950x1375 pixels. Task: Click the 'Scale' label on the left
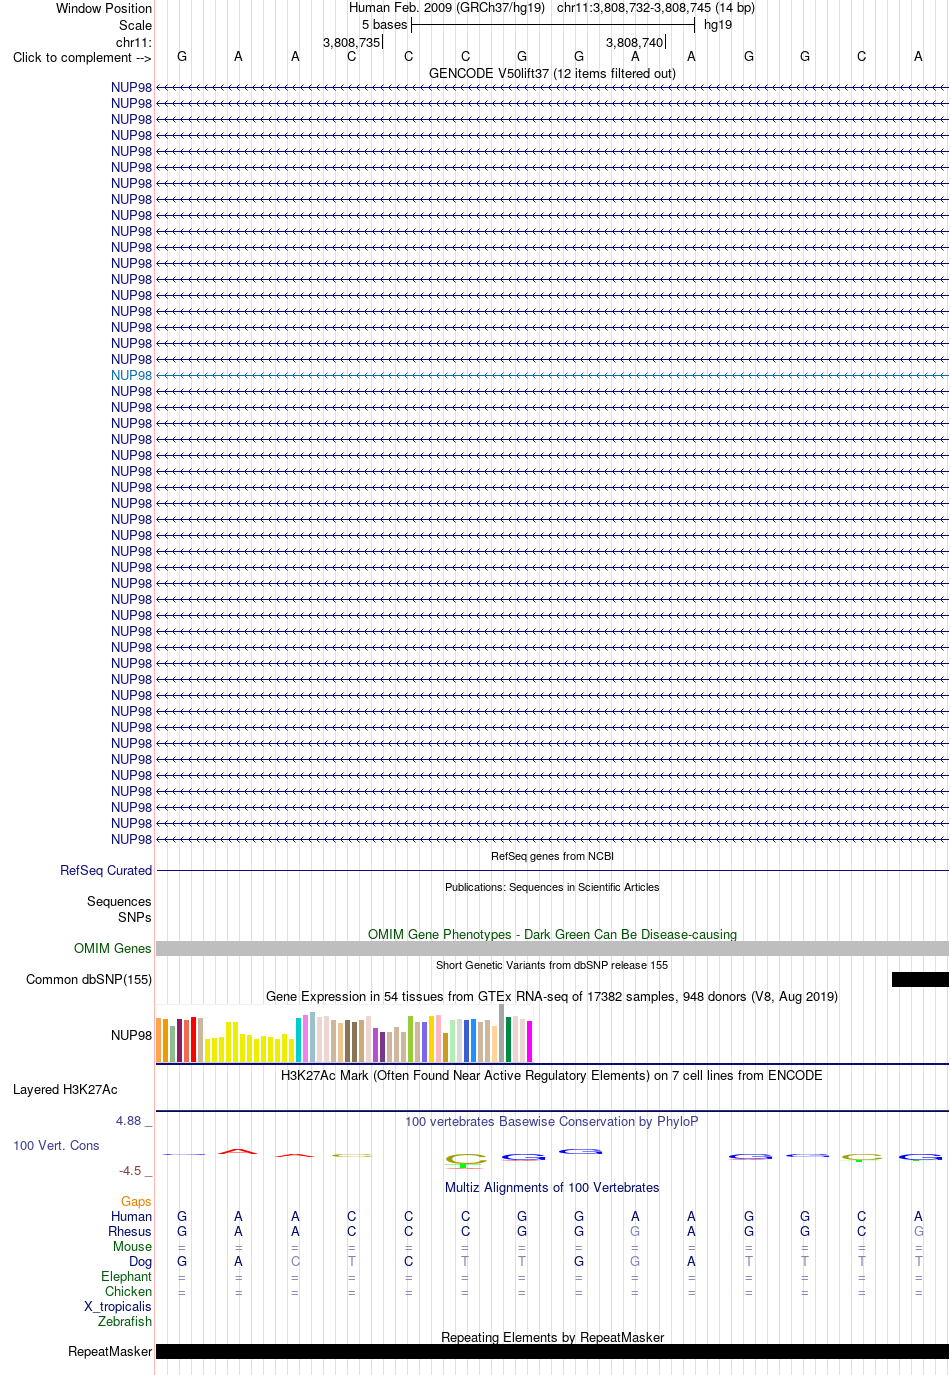pos(136,25)
